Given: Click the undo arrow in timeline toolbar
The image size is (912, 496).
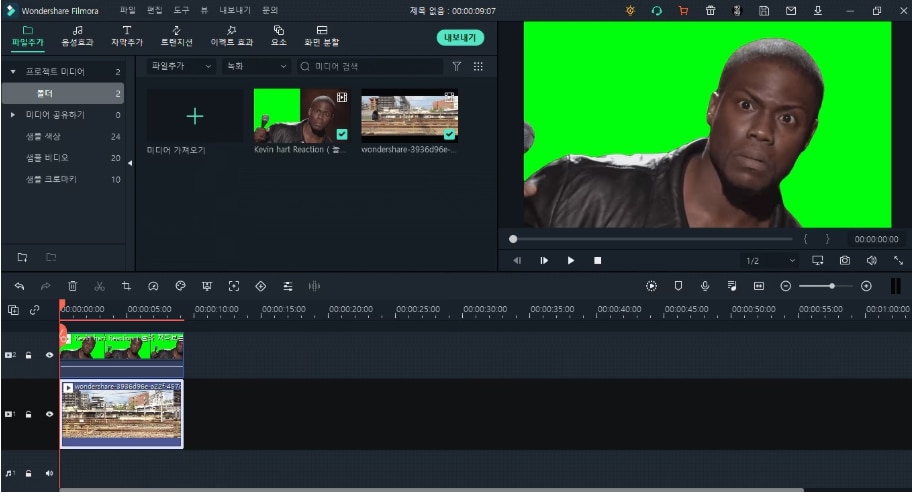Looking at the screenshot, I should (19, 286).
